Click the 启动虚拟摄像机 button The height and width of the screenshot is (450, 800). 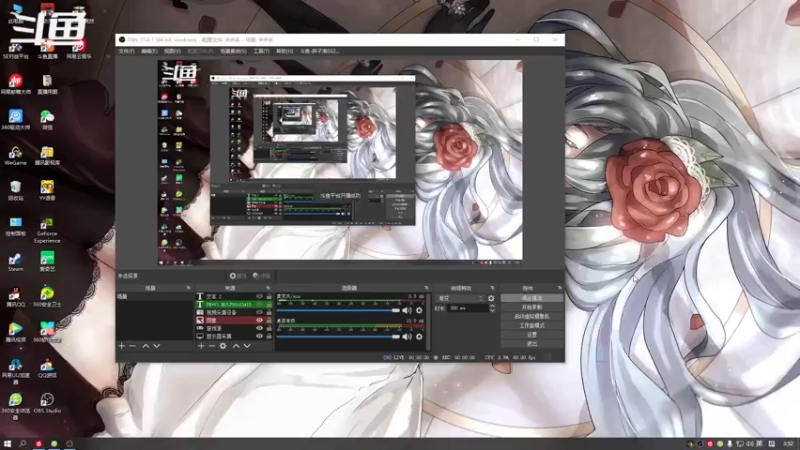[x=532, y=316]
